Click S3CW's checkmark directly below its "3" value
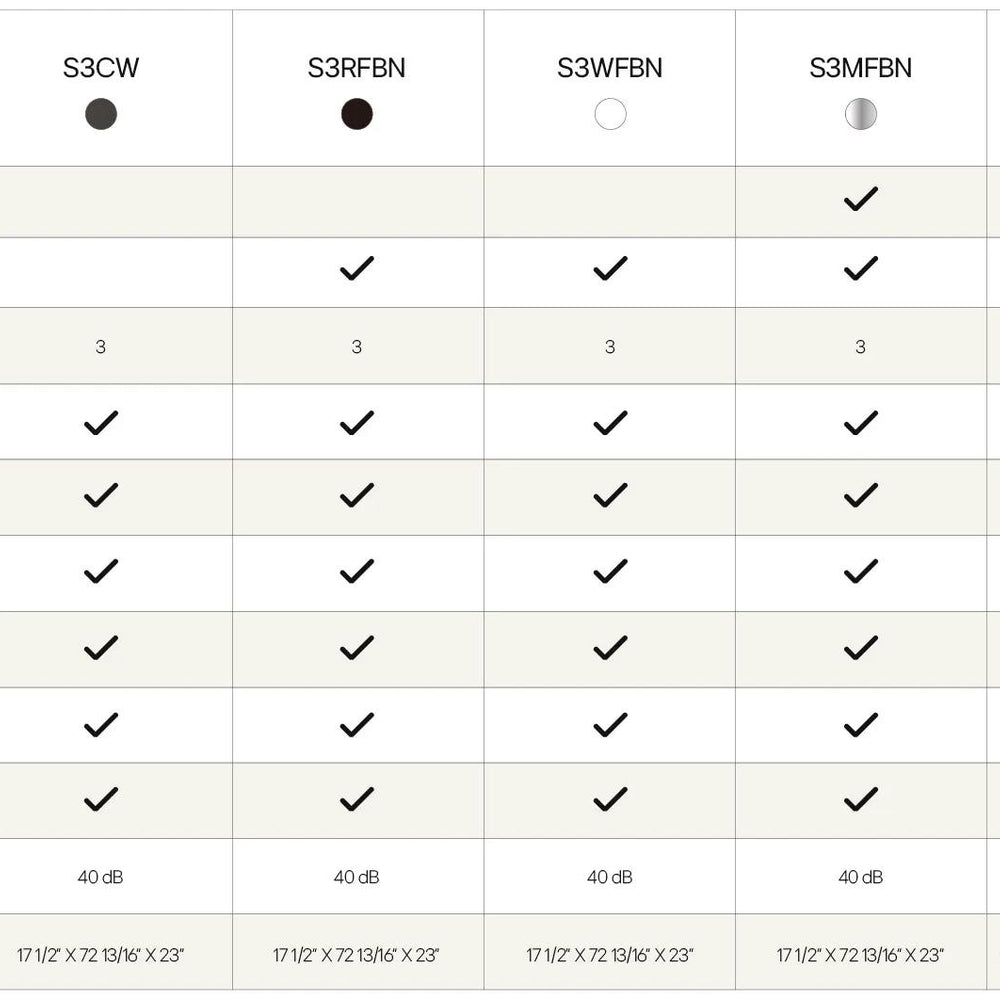This screenshot has height=1000, width=1000. click(x=101, y=423)
